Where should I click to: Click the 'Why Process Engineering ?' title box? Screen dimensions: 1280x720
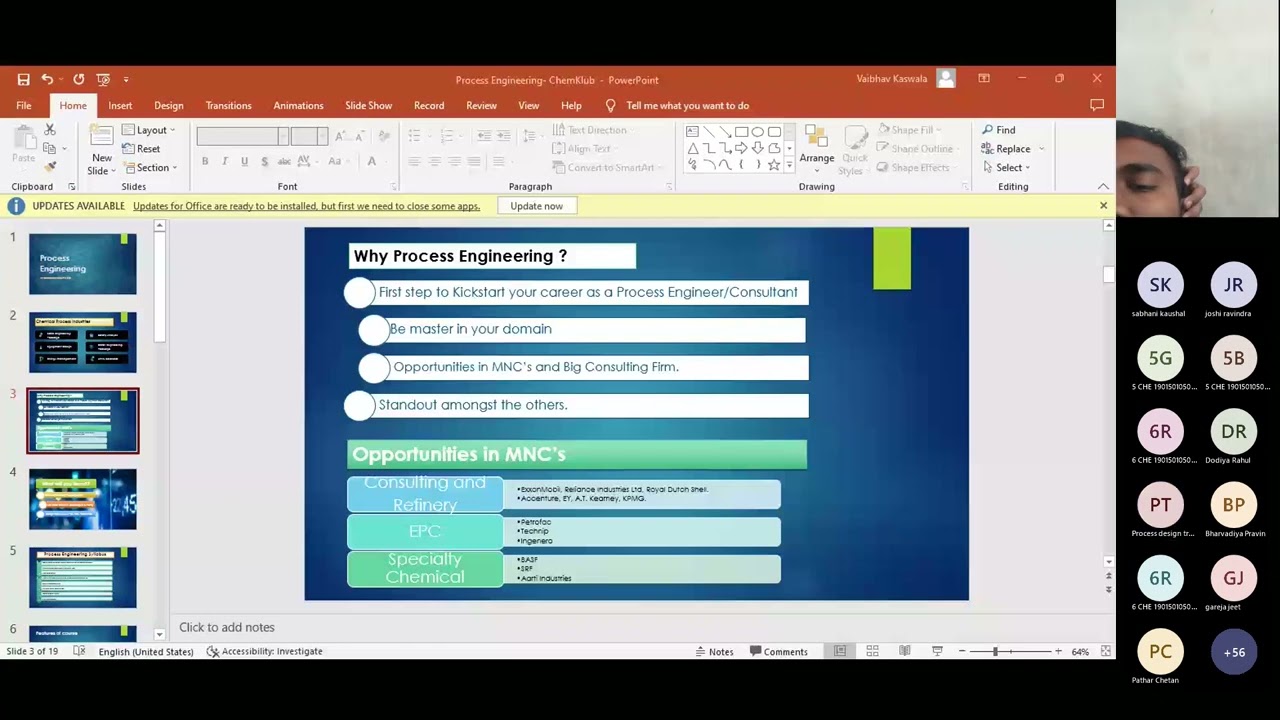coord(492,256)
